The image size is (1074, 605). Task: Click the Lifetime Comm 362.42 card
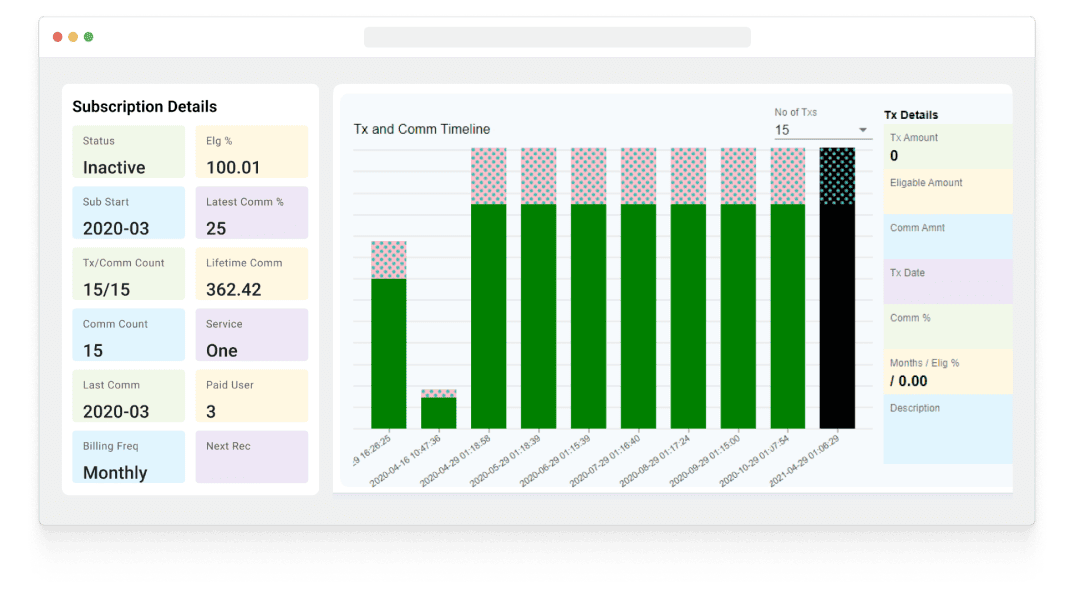coord(252,273)
